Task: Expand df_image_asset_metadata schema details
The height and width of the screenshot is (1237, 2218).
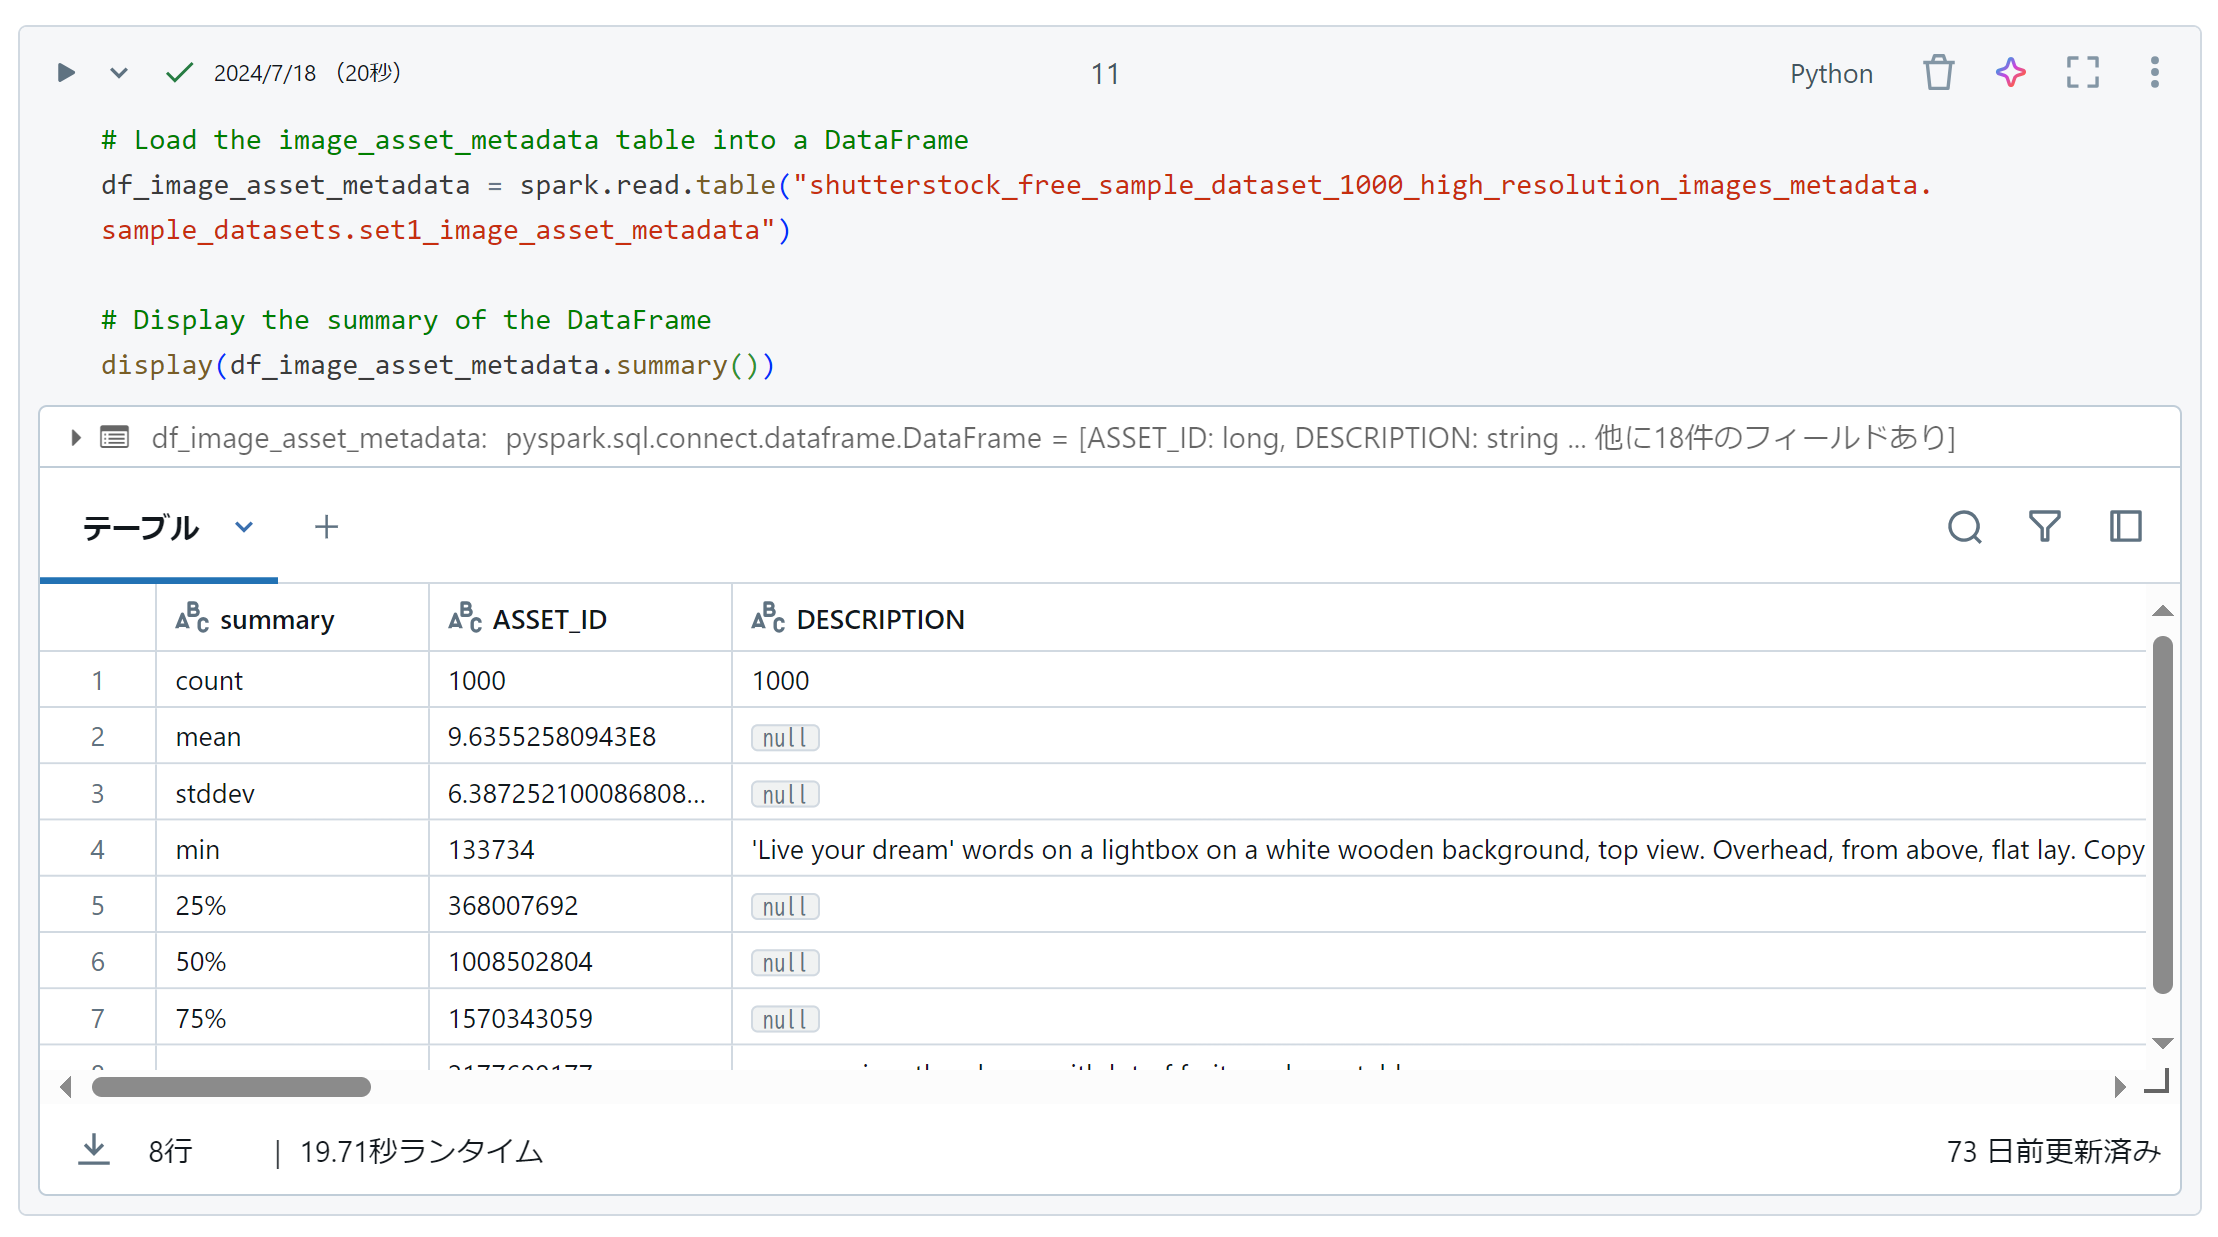Action: (x=76, y=438)
